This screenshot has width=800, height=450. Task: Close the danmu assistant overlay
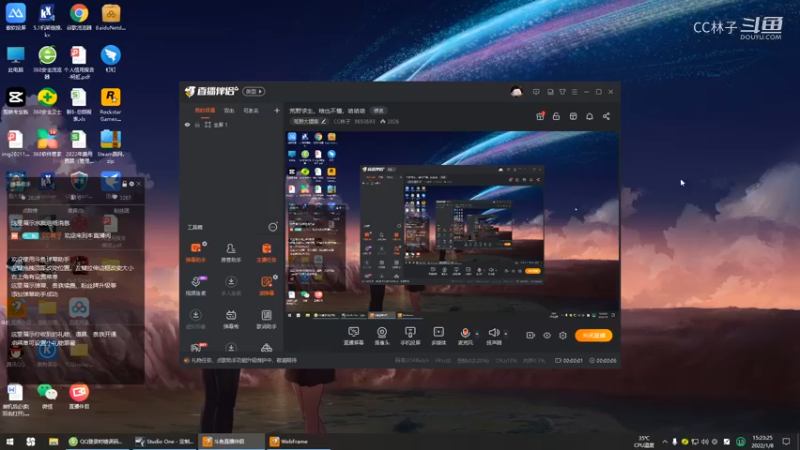(x=139, y=184)
